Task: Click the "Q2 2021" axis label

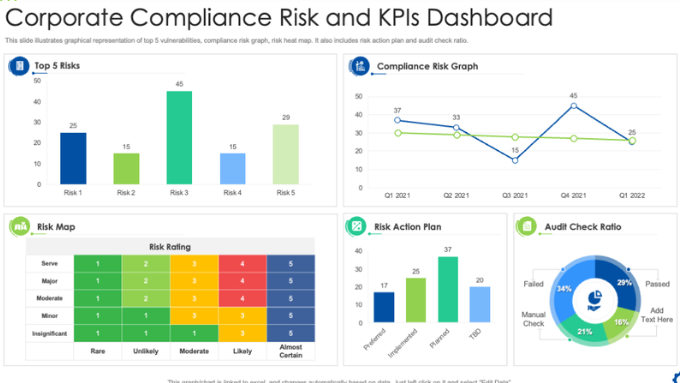Action: coord(456,196)
